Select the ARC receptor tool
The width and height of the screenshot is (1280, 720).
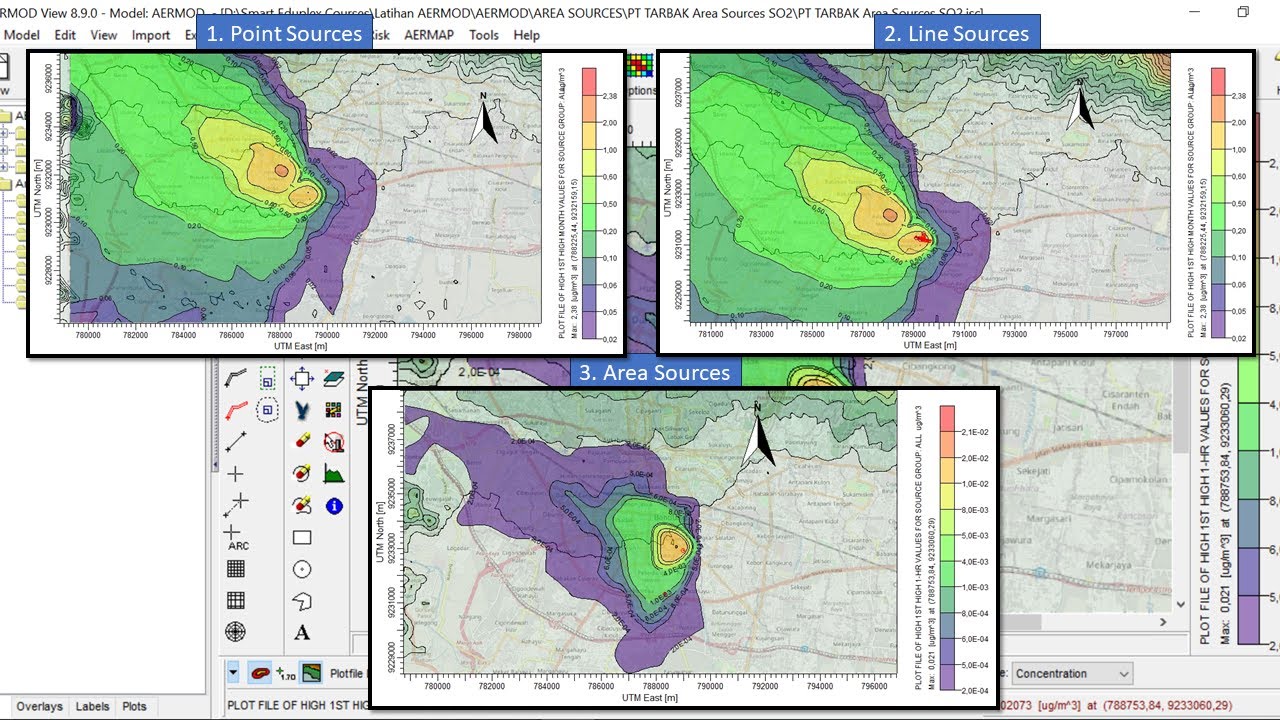point(236,538)
